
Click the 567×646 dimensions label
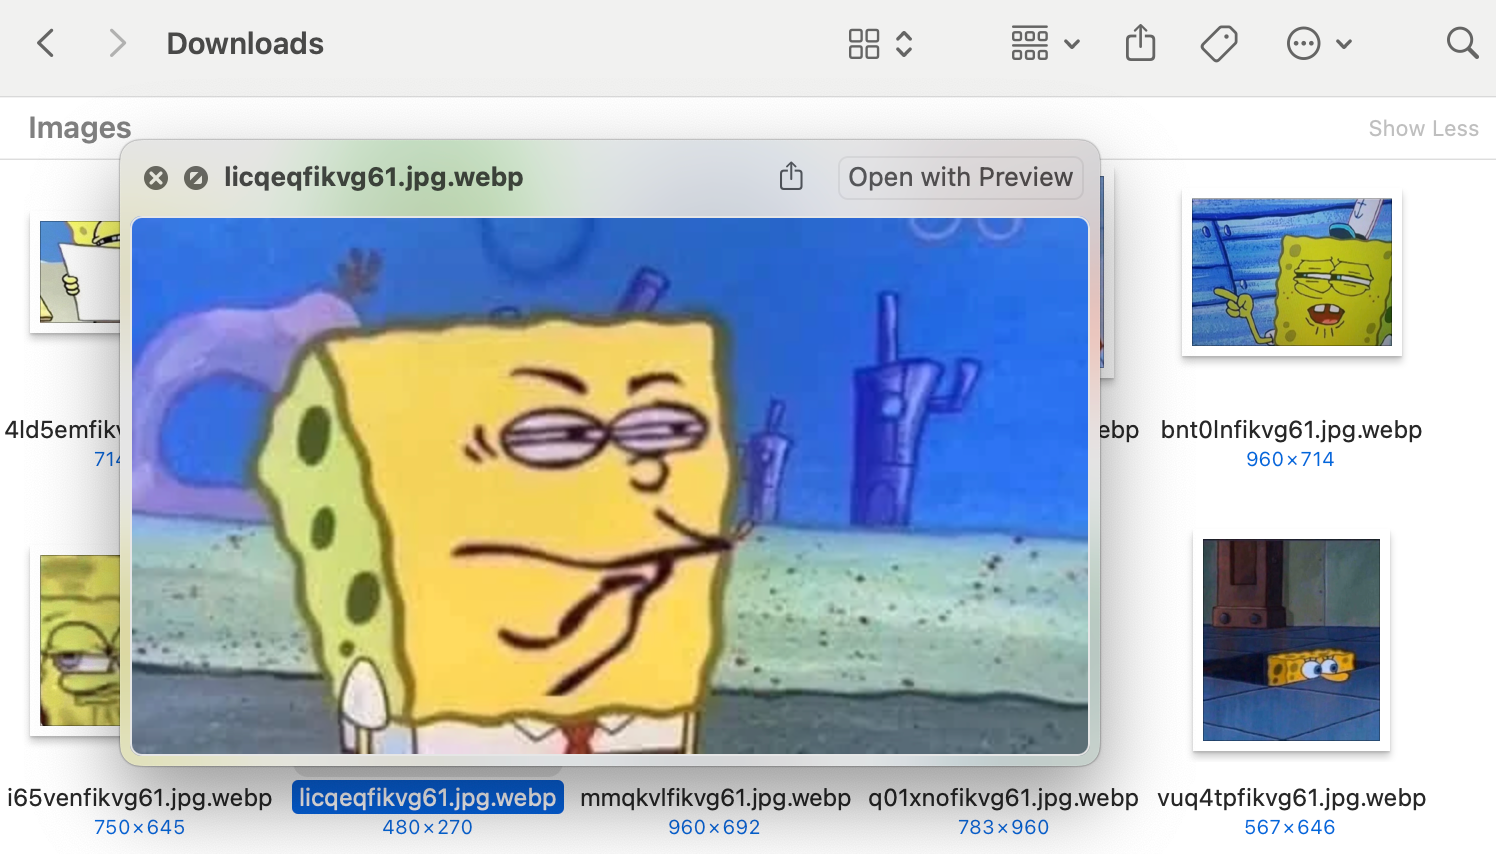tap(1290, 827)
